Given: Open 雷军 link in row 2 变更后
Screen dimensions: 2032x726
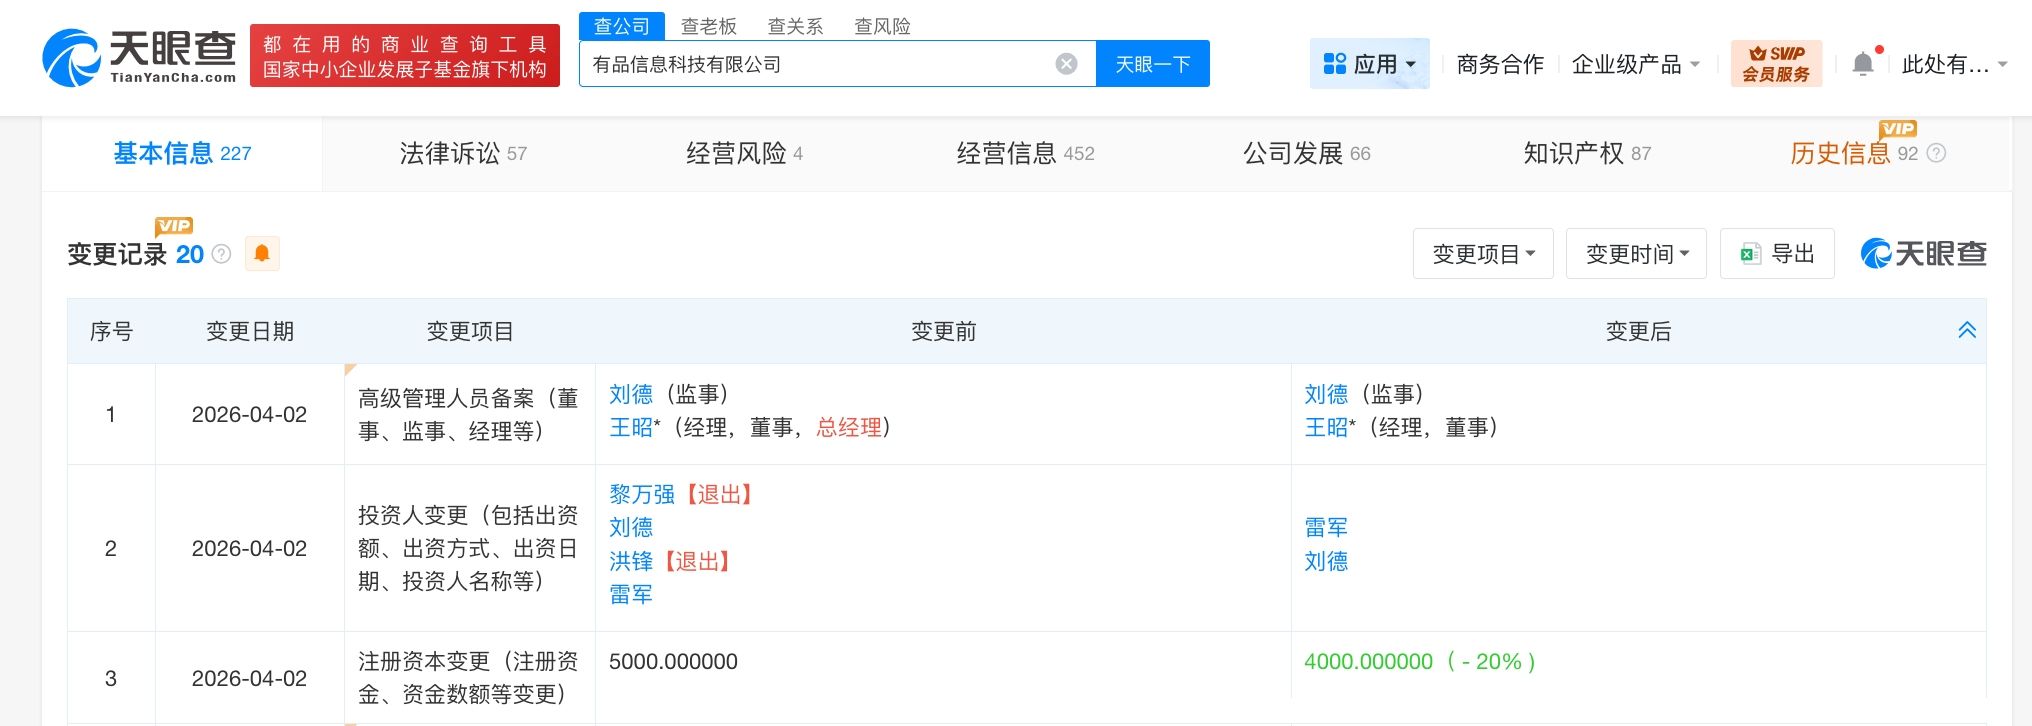Looking at the screenshot, I should [1326, 527].
